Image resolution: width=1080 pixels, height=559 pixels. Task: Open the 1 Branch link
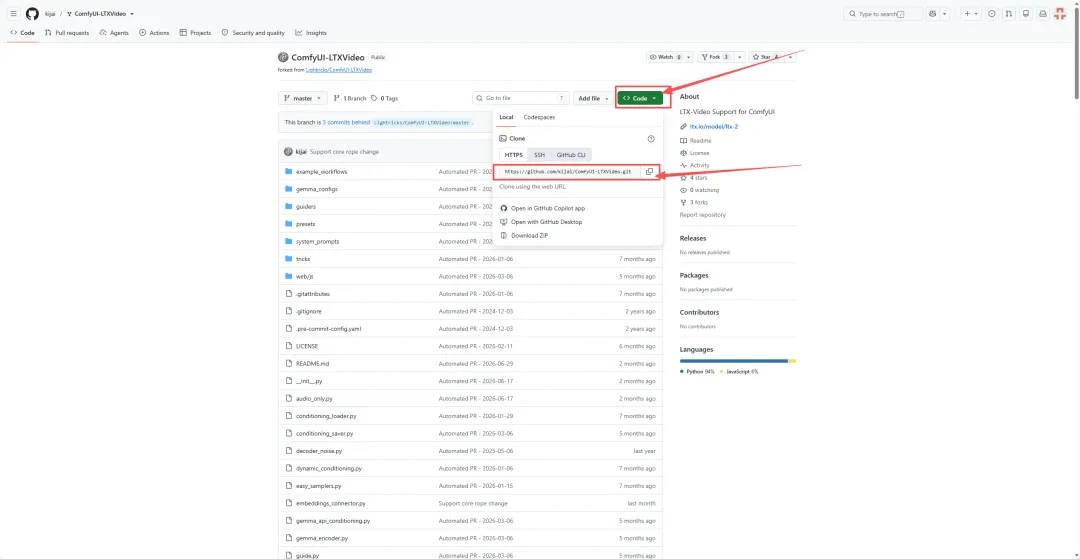pos(350,98)
